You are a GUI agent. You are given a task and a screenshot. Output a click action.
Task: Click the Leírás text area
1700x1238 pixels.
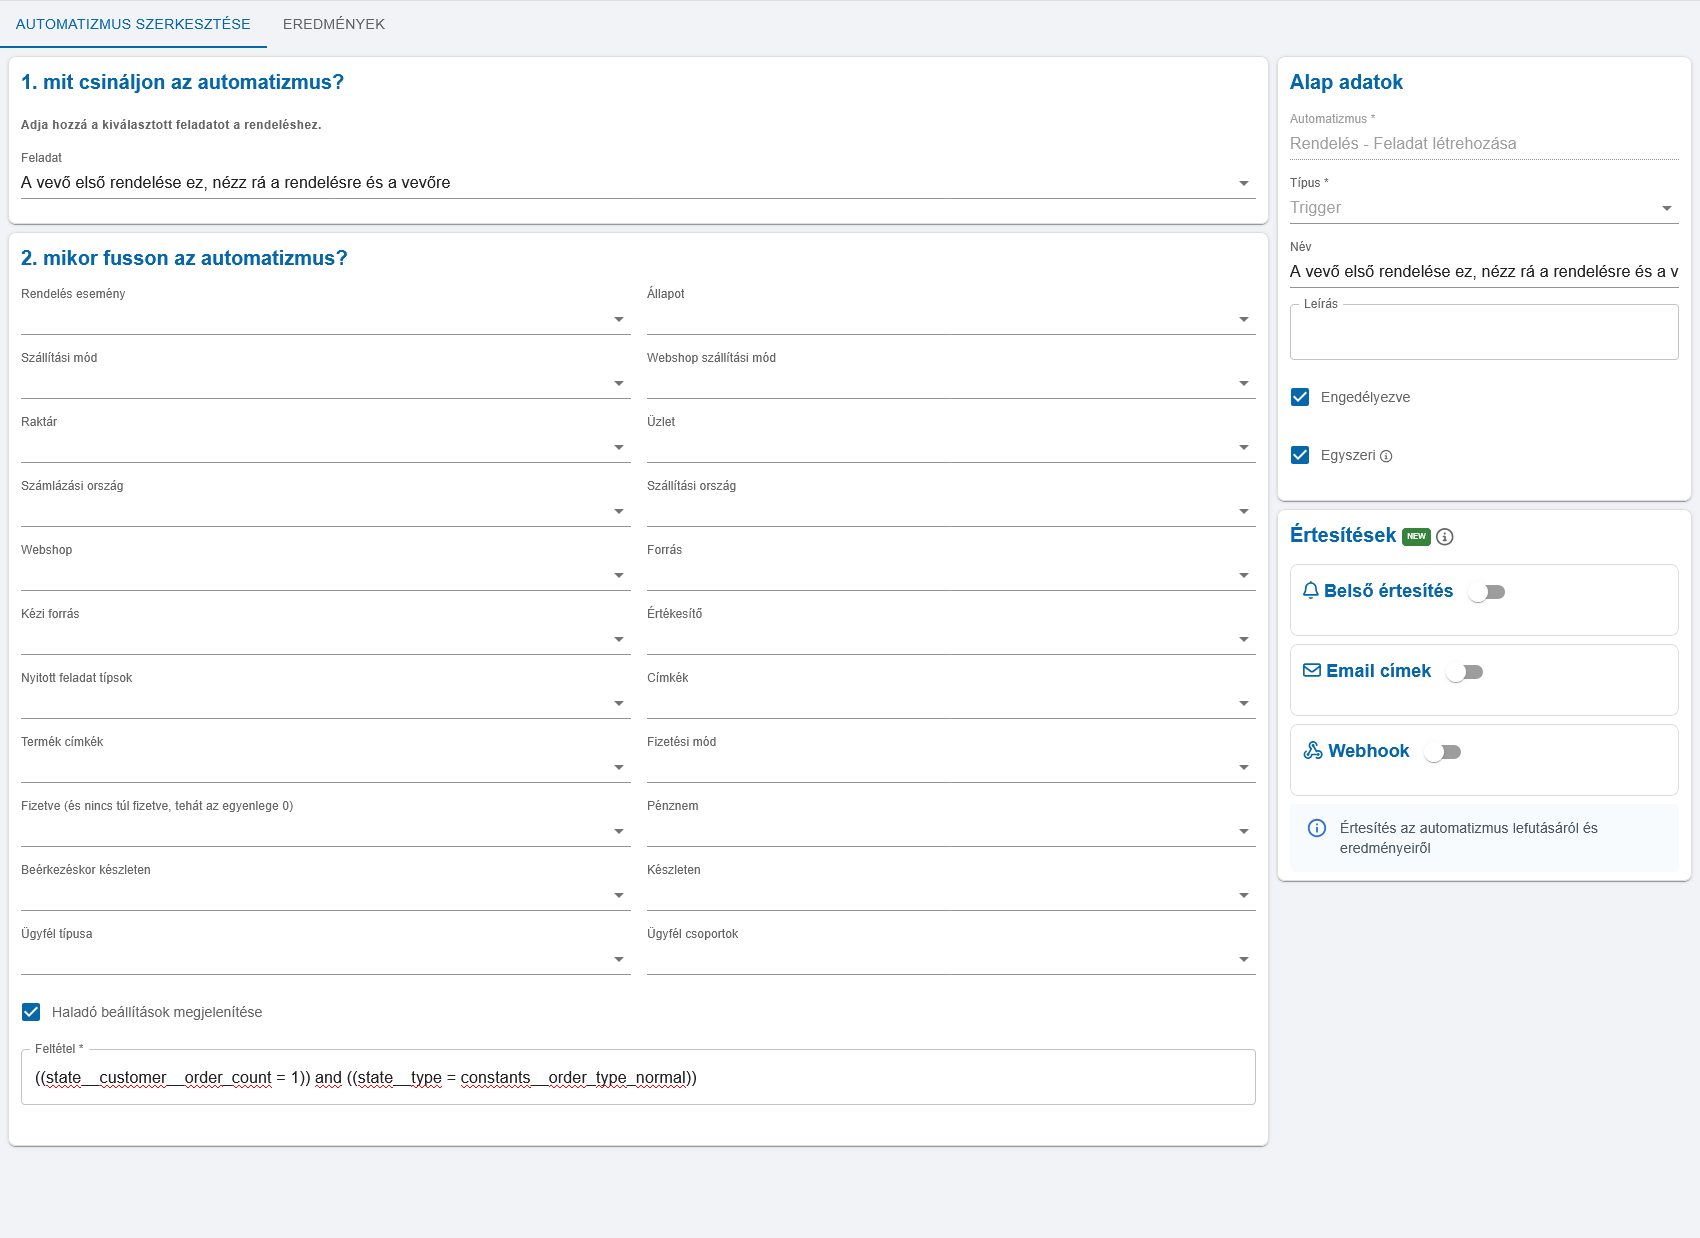pyautogui.click(x=1484, y=332)
